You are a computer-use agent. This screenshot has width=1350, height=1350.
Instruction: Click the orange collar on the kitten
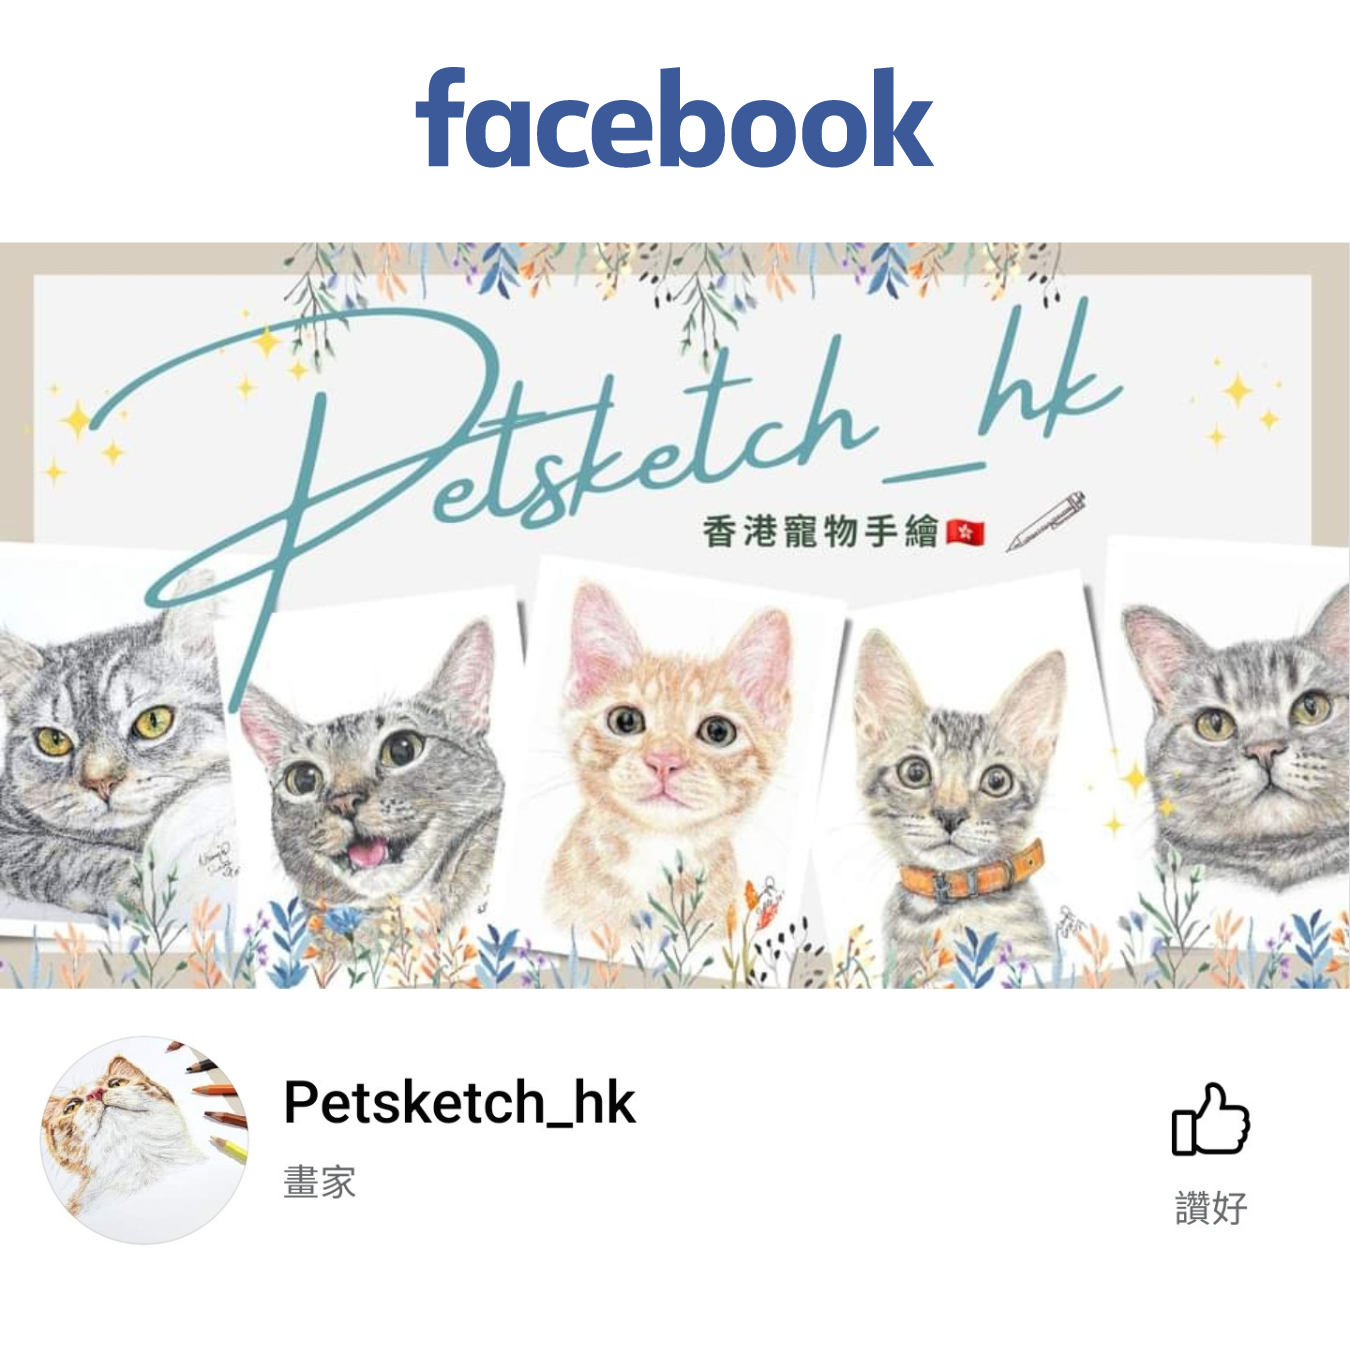coord(971,872)
